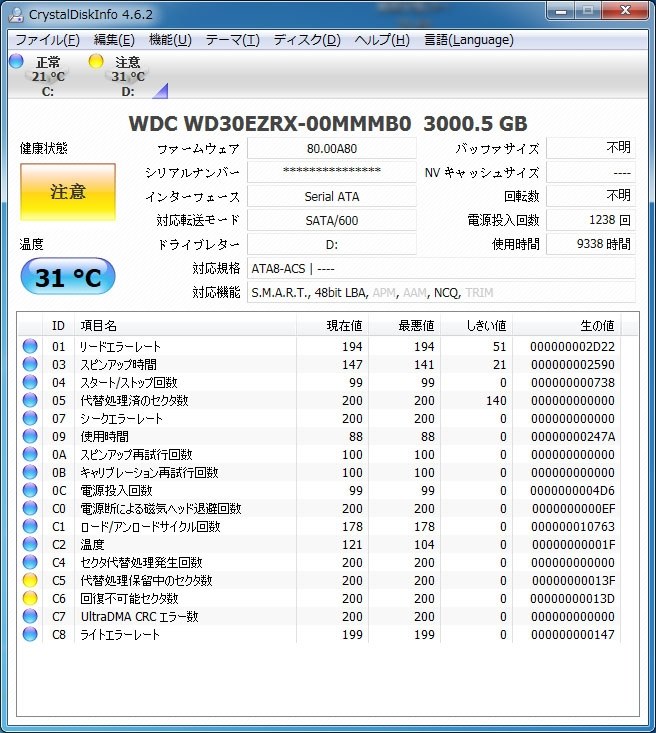Open the 機能(U) menu
This screenshot has height=733, width=656.
point(170,40)
